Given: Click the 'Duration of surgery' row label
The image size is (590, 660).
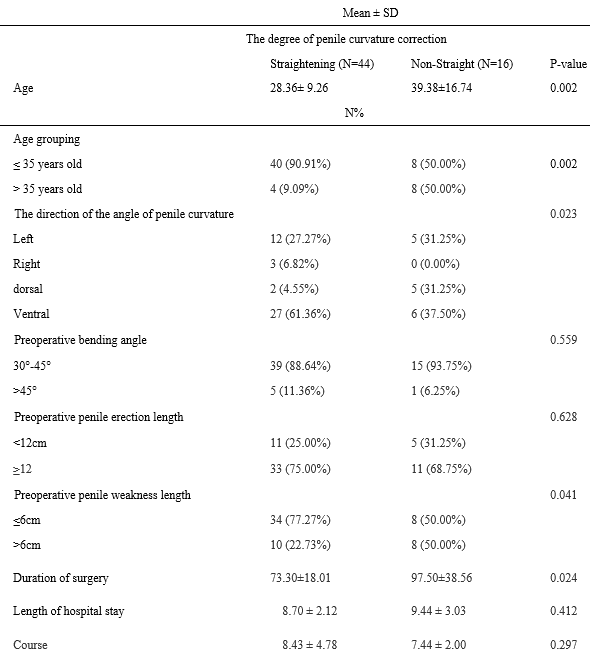Looking at the screenshot, I should click(x=61, y=578).
